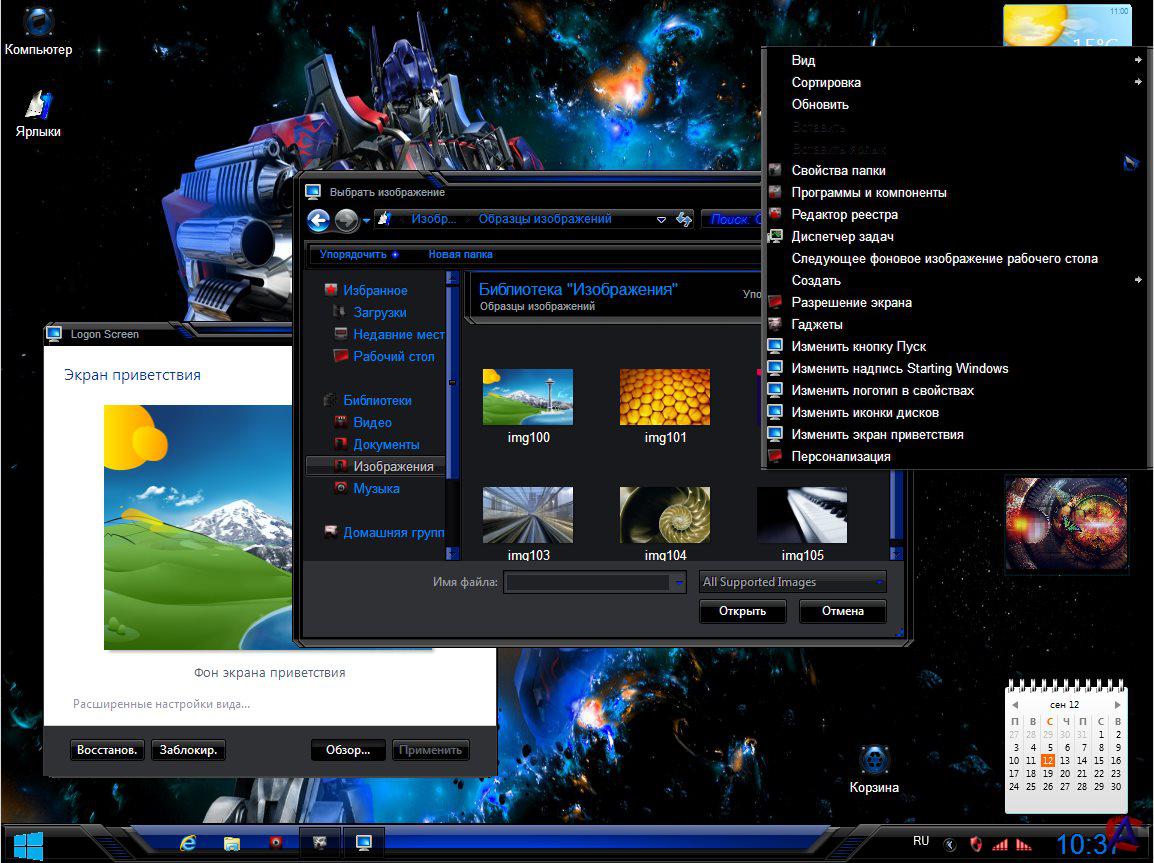Click the RU language indicator
Screen dimensions: 1154x863
pyautogui.click(x=921, y=841)
